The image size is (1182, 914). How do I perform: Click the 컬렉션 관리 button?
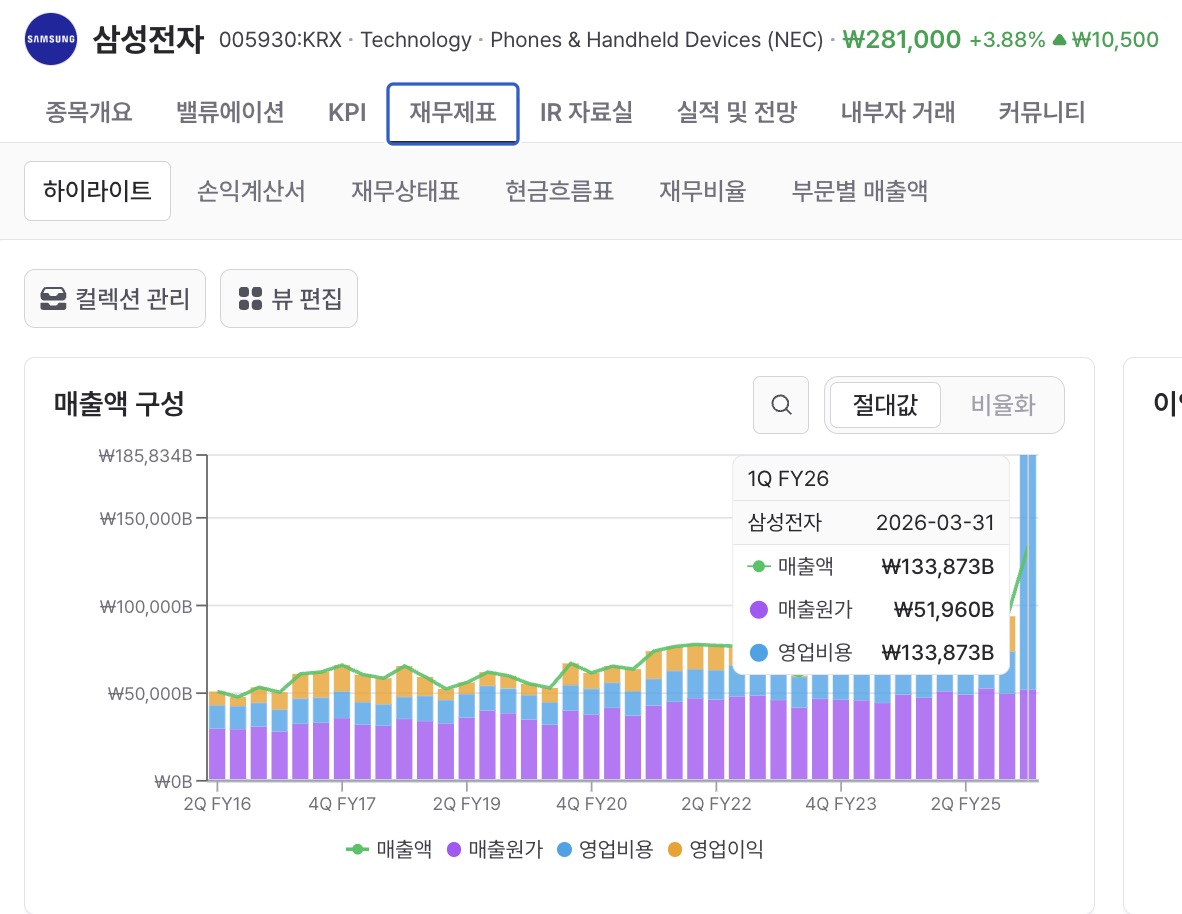tap(115, 299)
